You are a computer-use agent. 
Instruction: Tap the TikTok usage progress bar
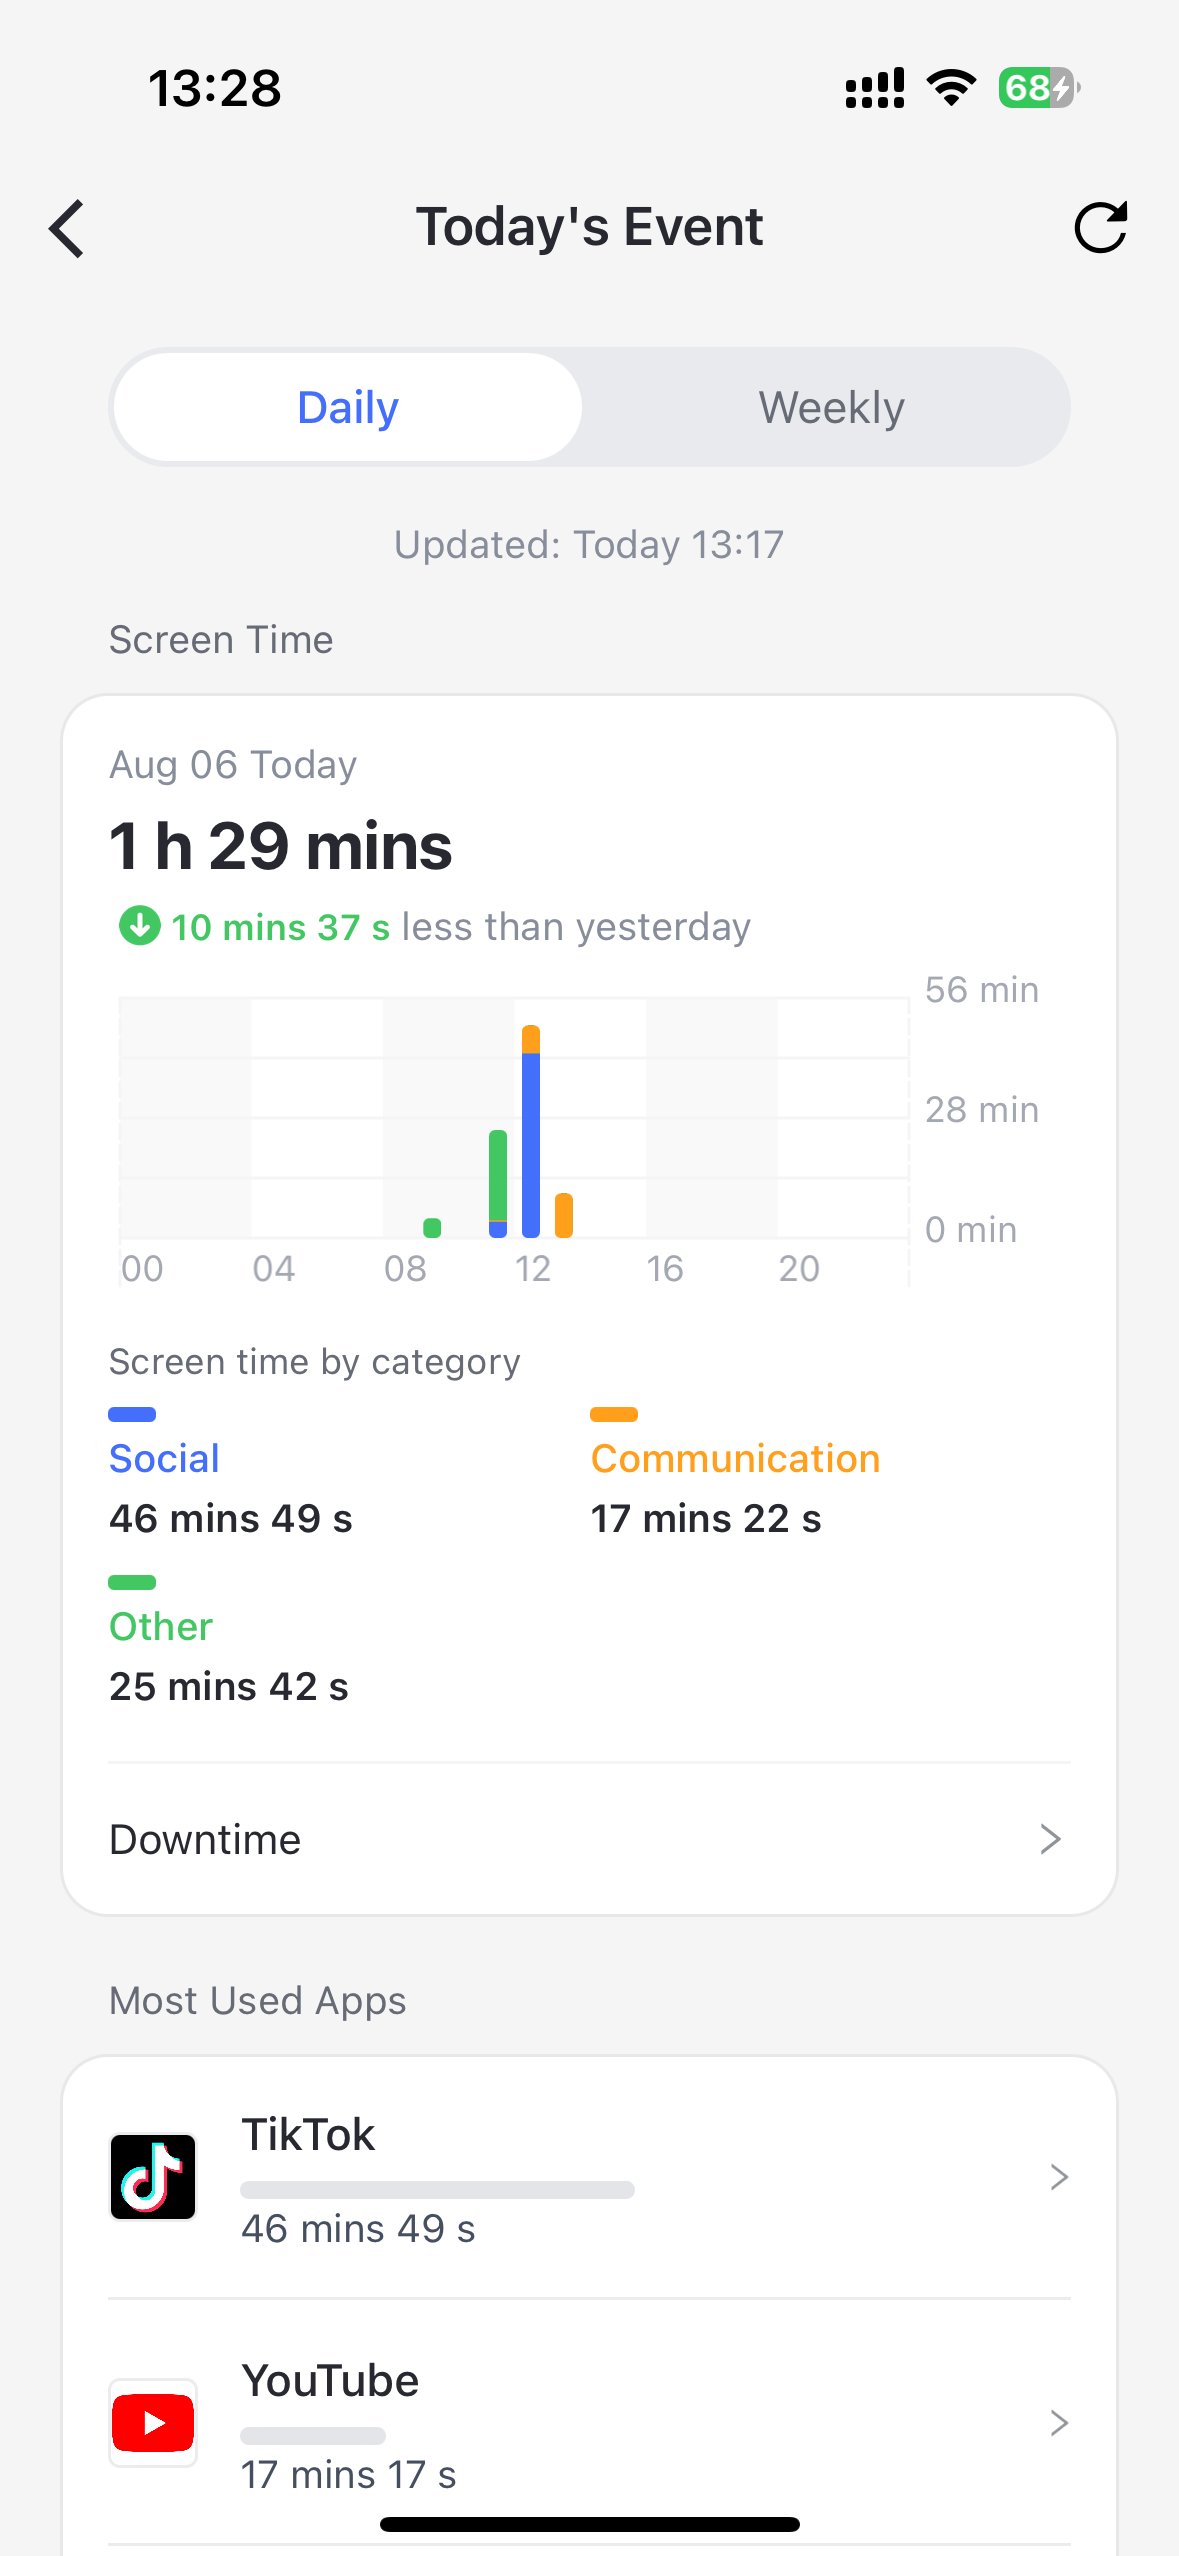[437, 2190]
